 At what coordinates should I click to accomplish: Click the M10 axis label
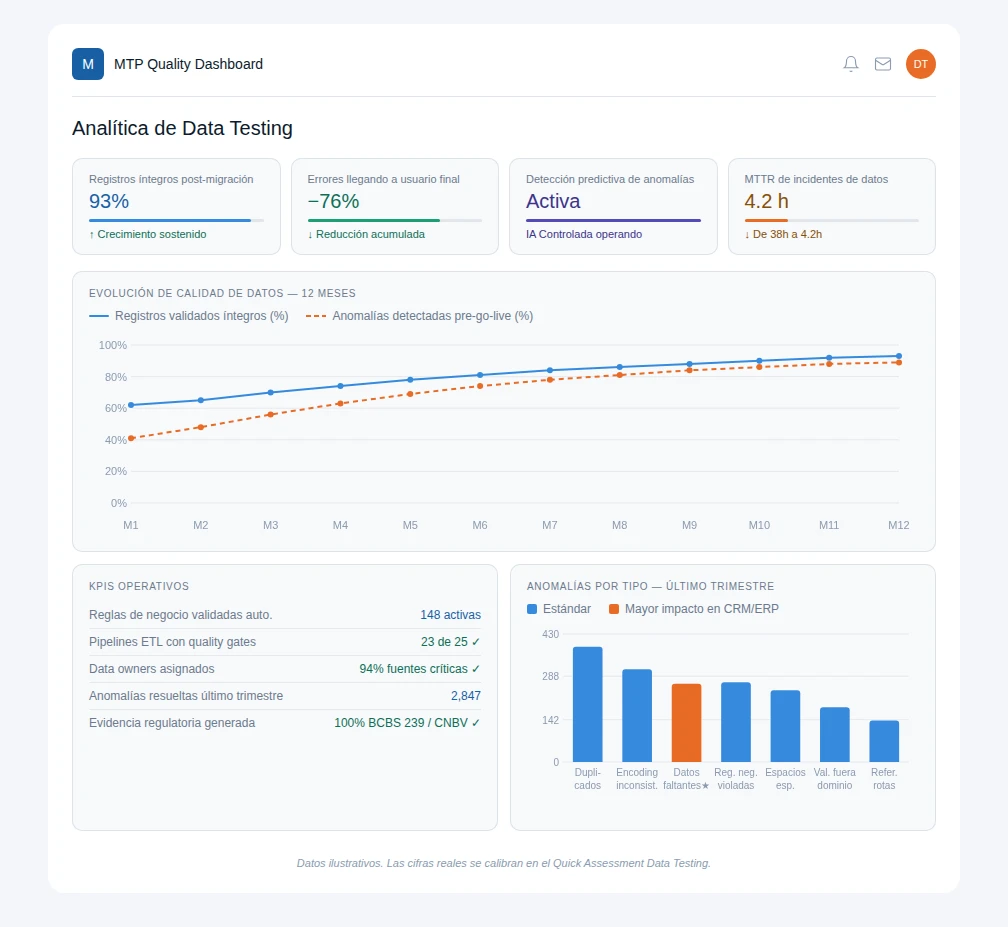pos(759,525)
